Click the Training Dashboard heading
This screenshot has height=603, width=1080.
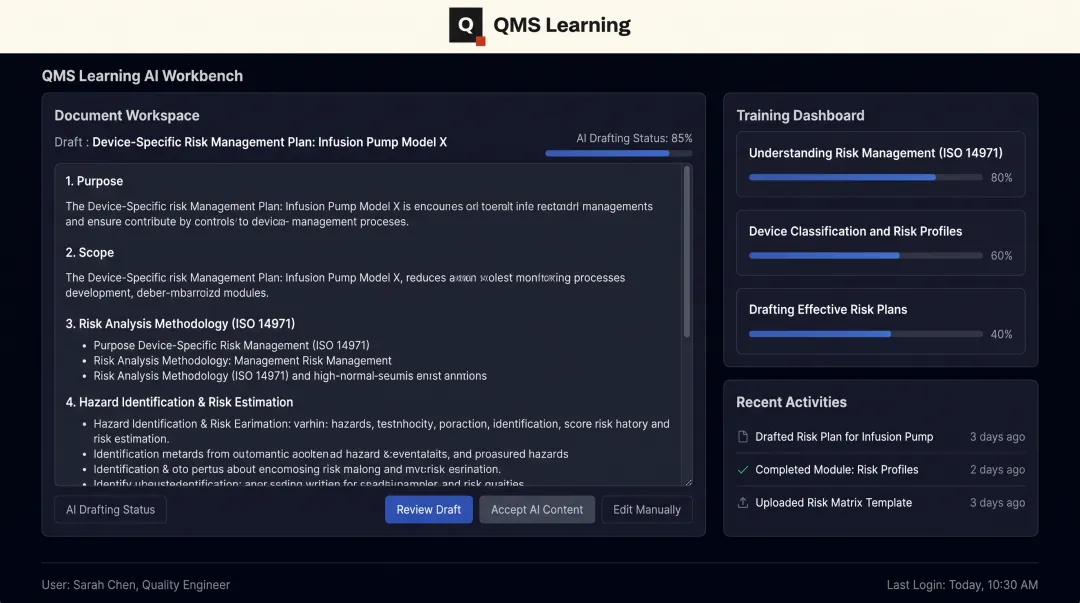(800, 116)
